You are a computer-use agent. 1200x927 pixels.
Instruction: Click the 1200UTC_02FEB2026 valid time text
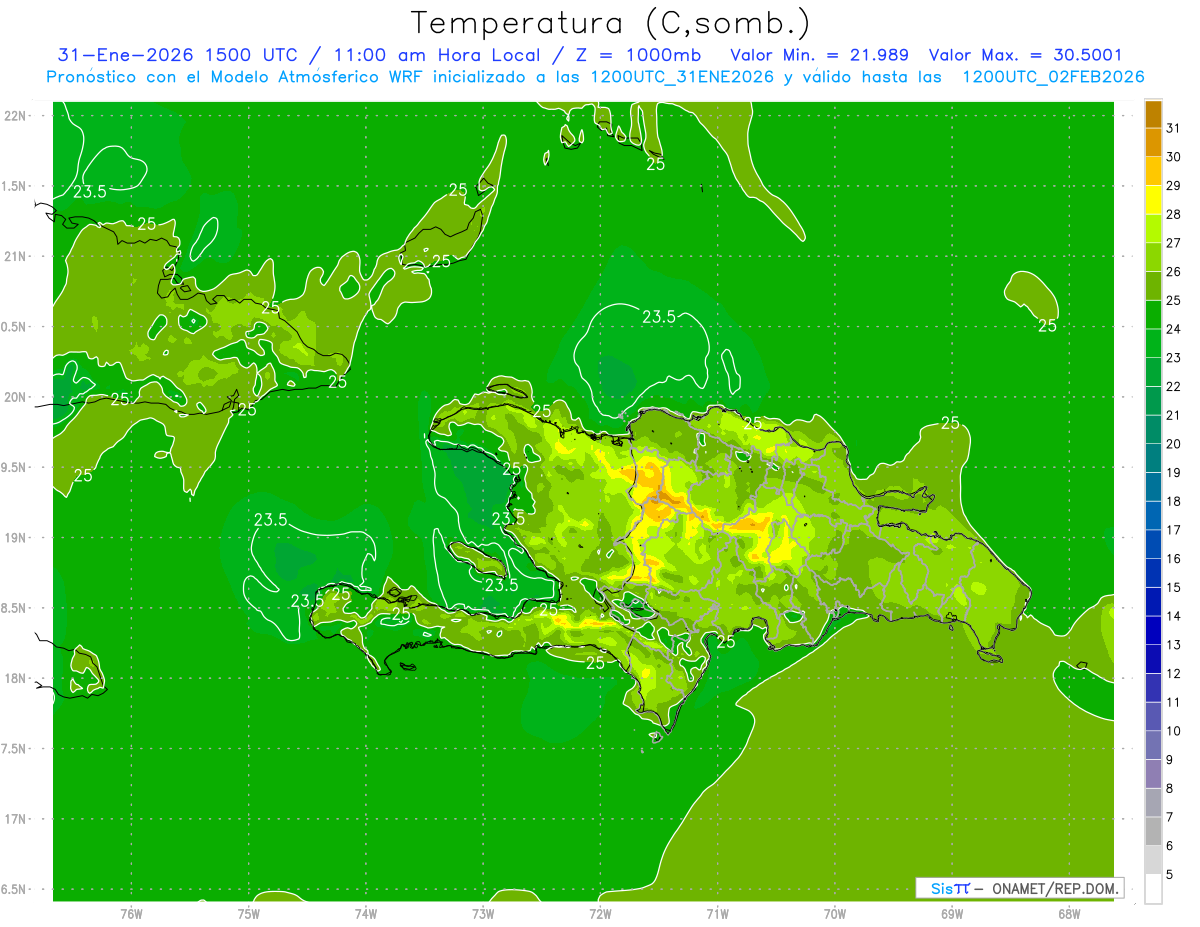point(1053,76)
